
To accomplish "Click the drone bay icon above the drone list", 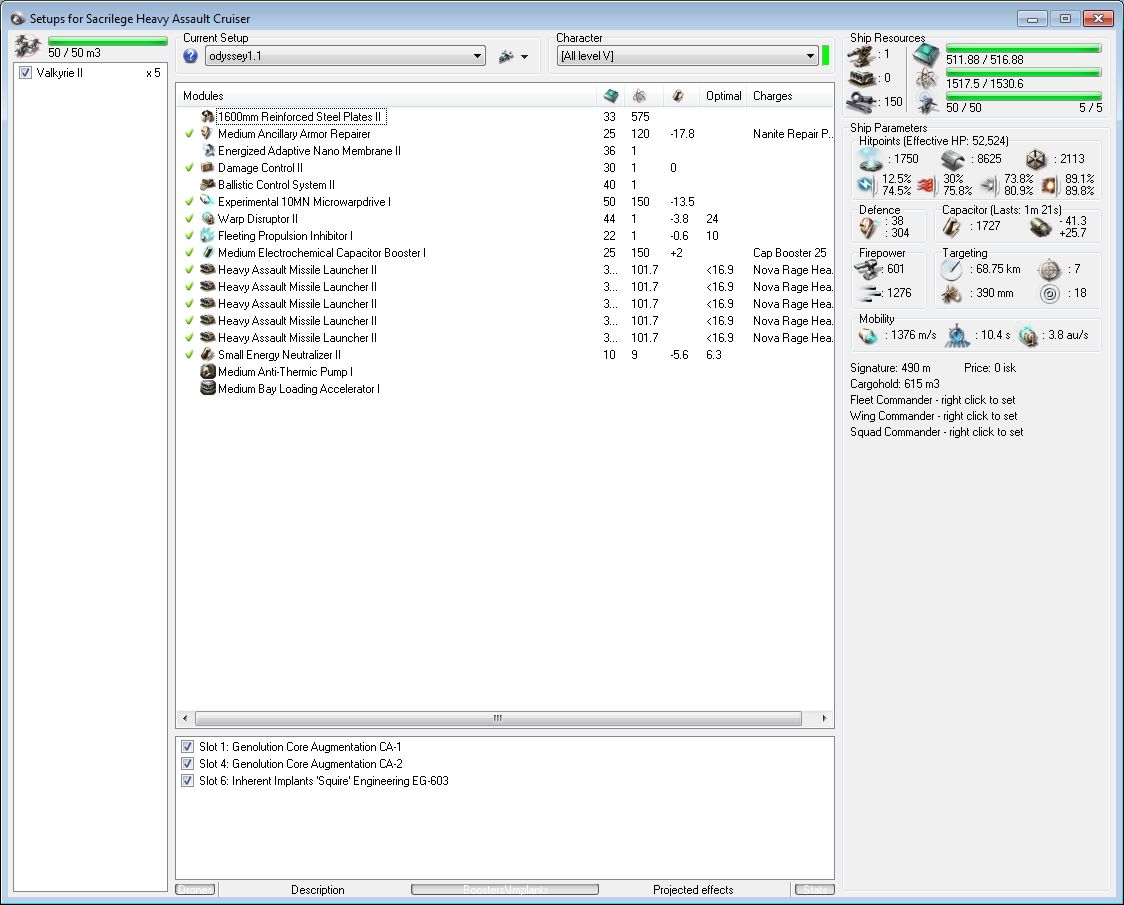I will (28, 48).
